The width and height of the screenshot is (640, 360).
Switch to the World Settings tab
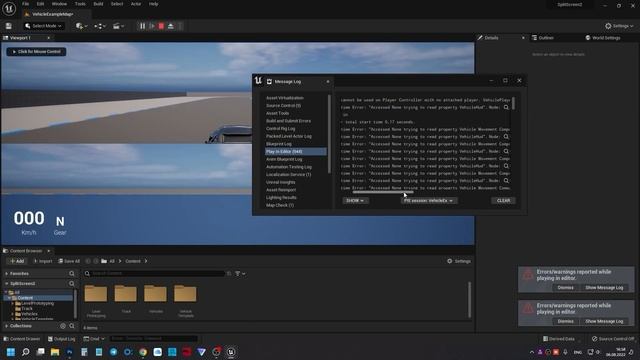pos(603,38)
